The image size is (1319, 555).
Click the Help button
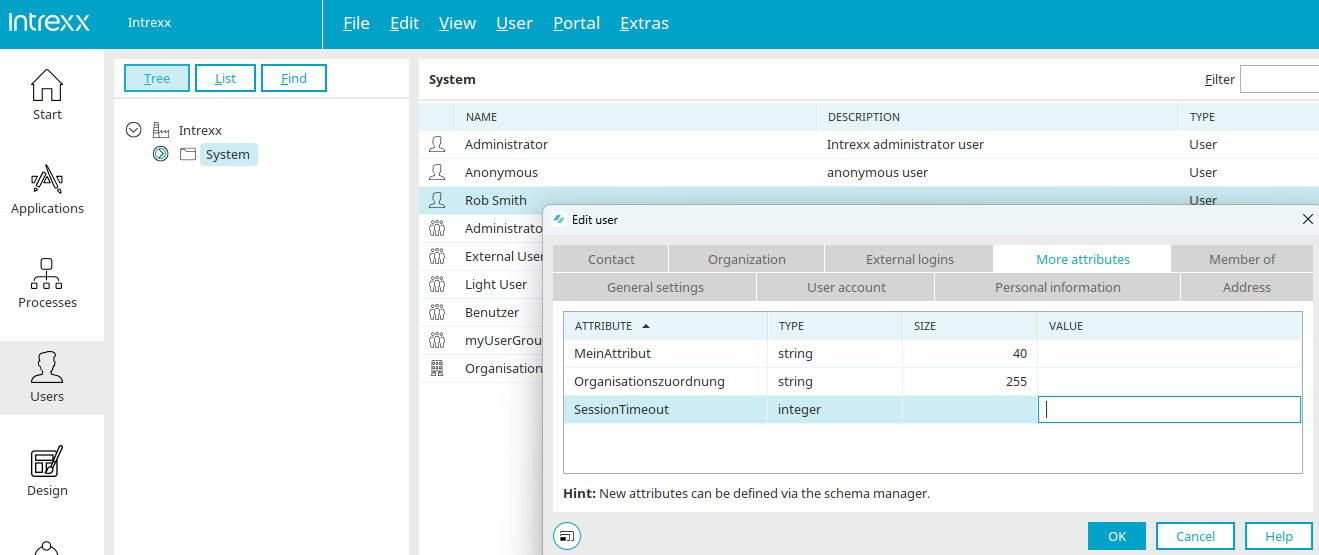click(x=1279, y=536)
